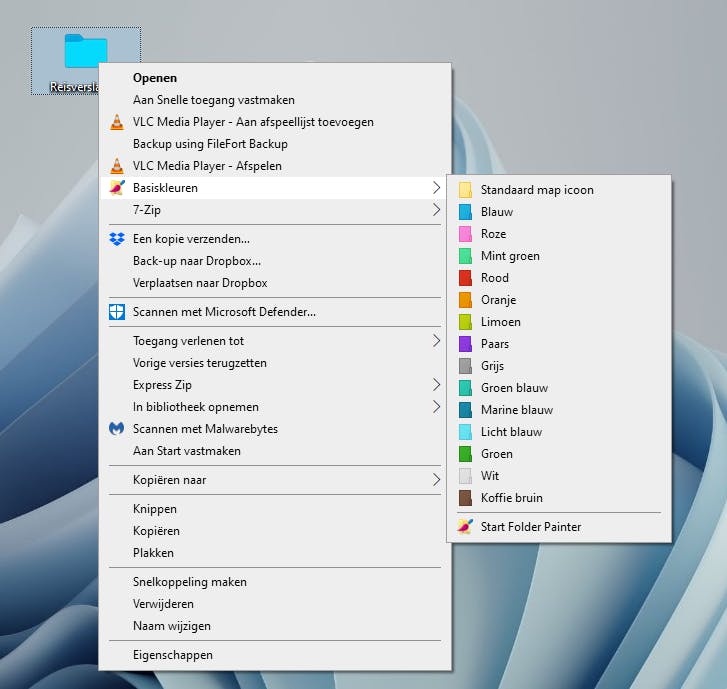
Task: Click the 'Licht blauw' label text
Action: coord(511,432)
